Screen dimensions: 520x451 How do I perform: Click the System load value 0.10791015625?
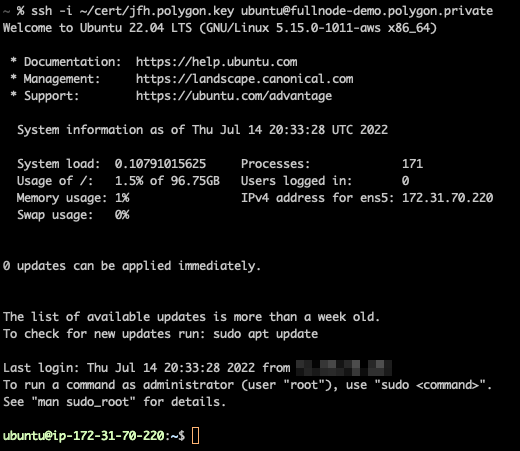click(160, 164)
